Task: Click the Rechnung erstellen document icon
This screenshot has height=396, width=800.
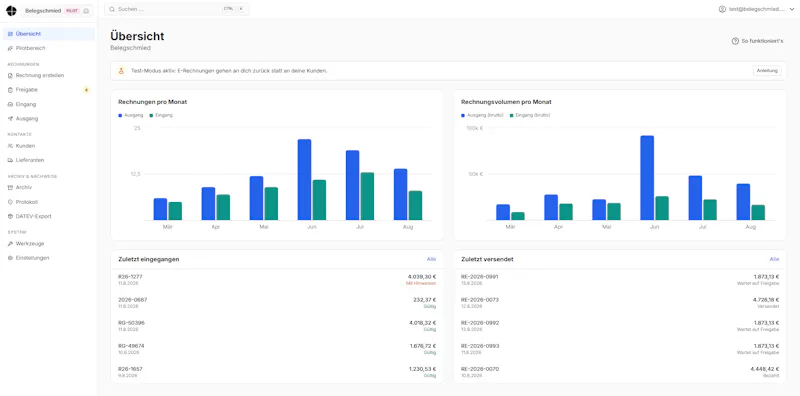Action: pyautogui.click(x=11, y=76)
